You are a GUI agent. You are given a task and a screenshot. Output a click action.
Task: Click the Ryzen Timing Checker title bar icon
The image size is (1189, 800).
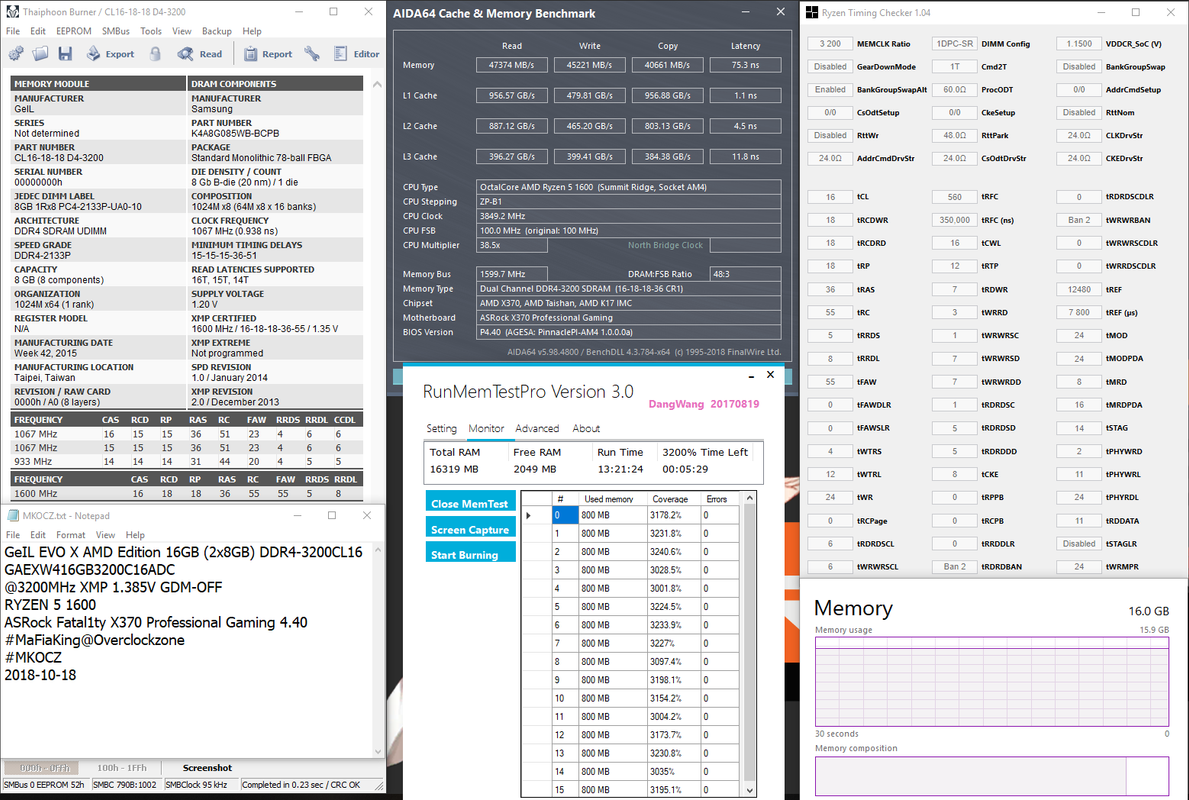click(x=812, y=12)
